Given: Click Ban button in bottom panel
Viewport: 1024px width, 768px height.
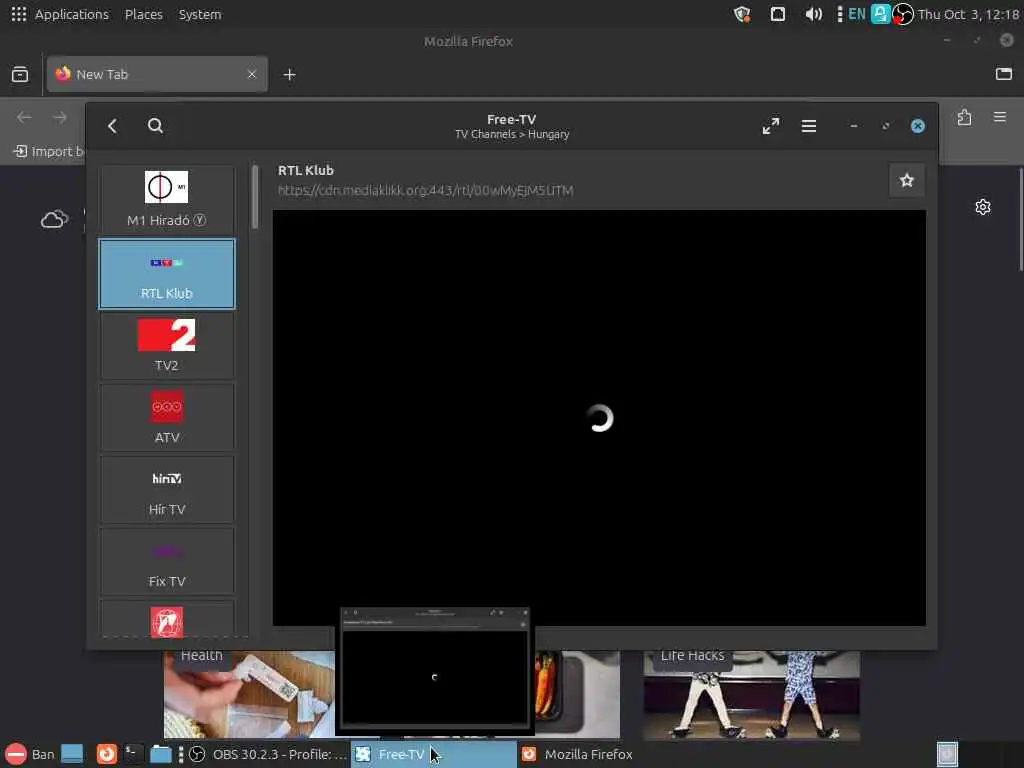Looking at the screenshot, I should coord(31,754).
